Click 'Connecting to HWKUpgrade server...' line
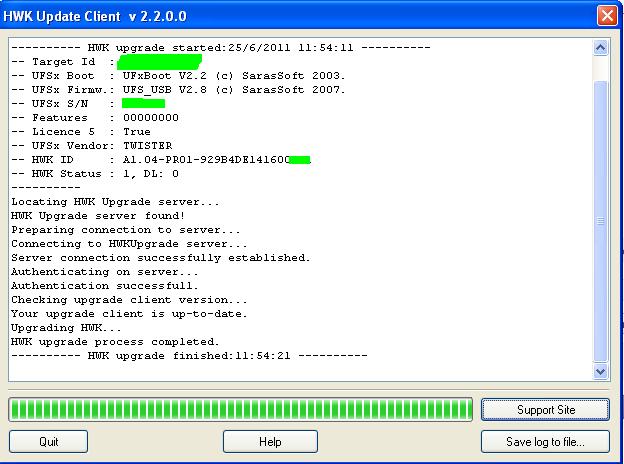Image resolution: width=624 pixels, height=464 pixels. (129, 244)
